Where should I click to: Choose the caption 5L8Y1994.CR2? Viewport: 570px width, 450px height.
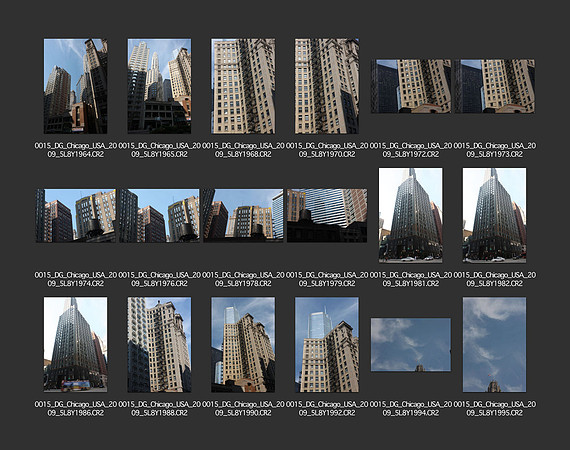click(x=411, y=408)
